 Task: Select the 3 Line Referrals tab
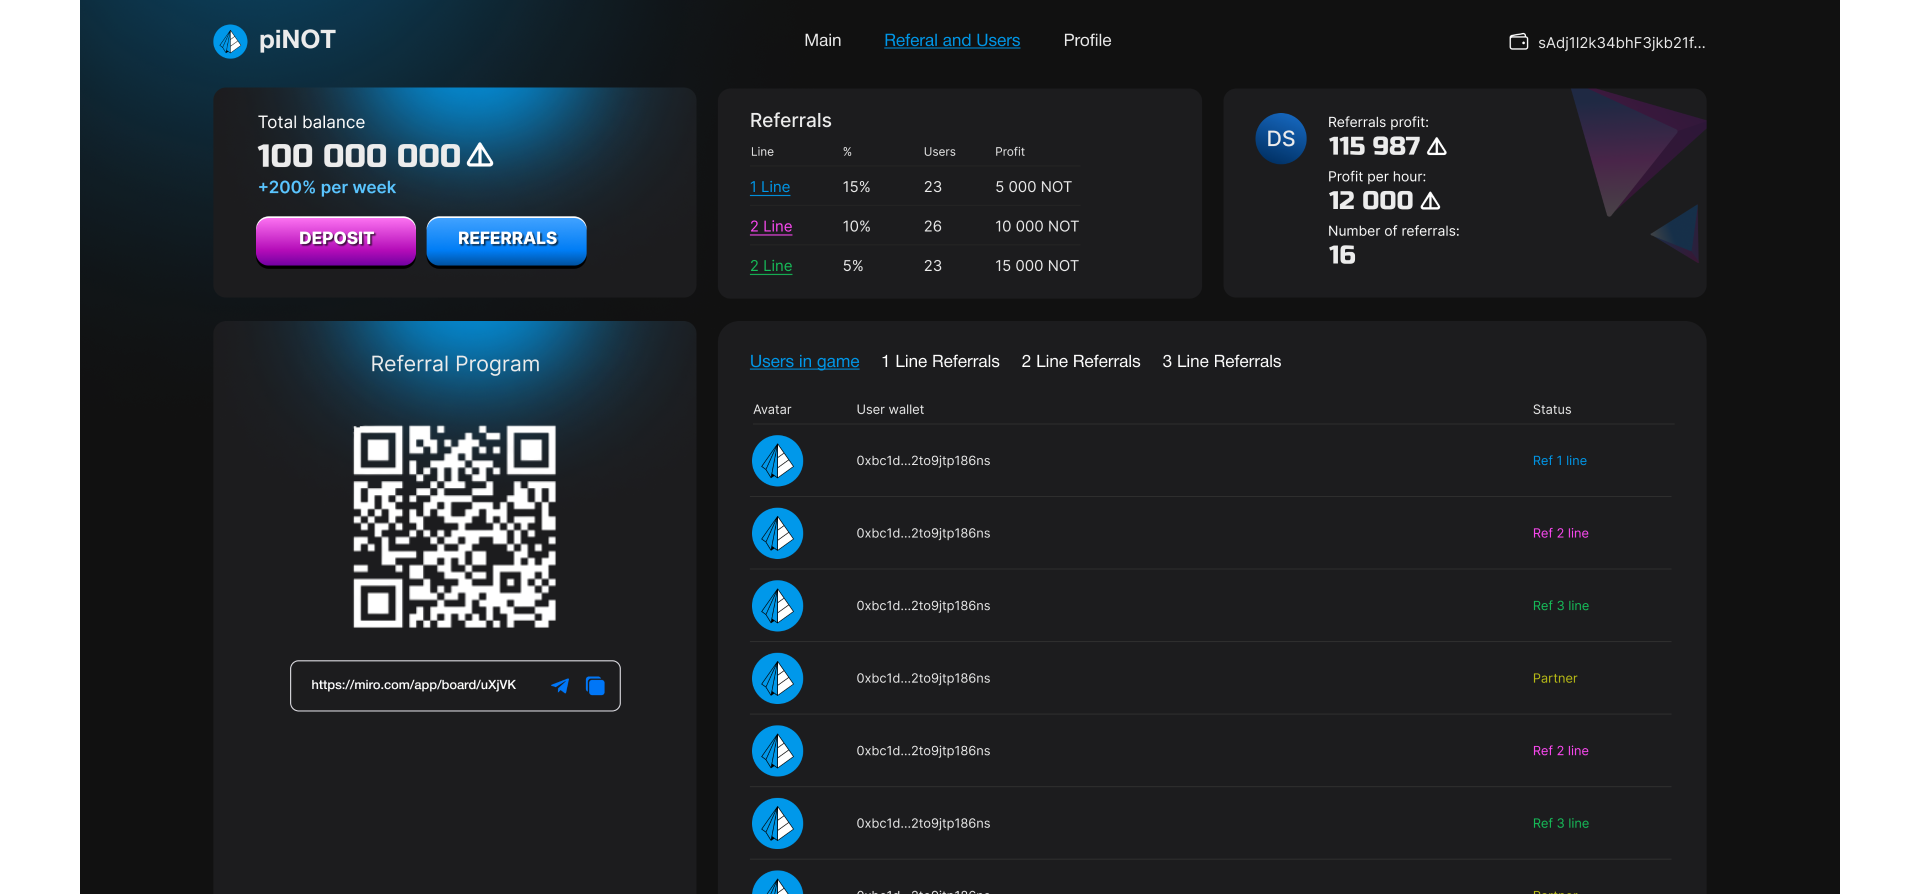(1221, 362)
